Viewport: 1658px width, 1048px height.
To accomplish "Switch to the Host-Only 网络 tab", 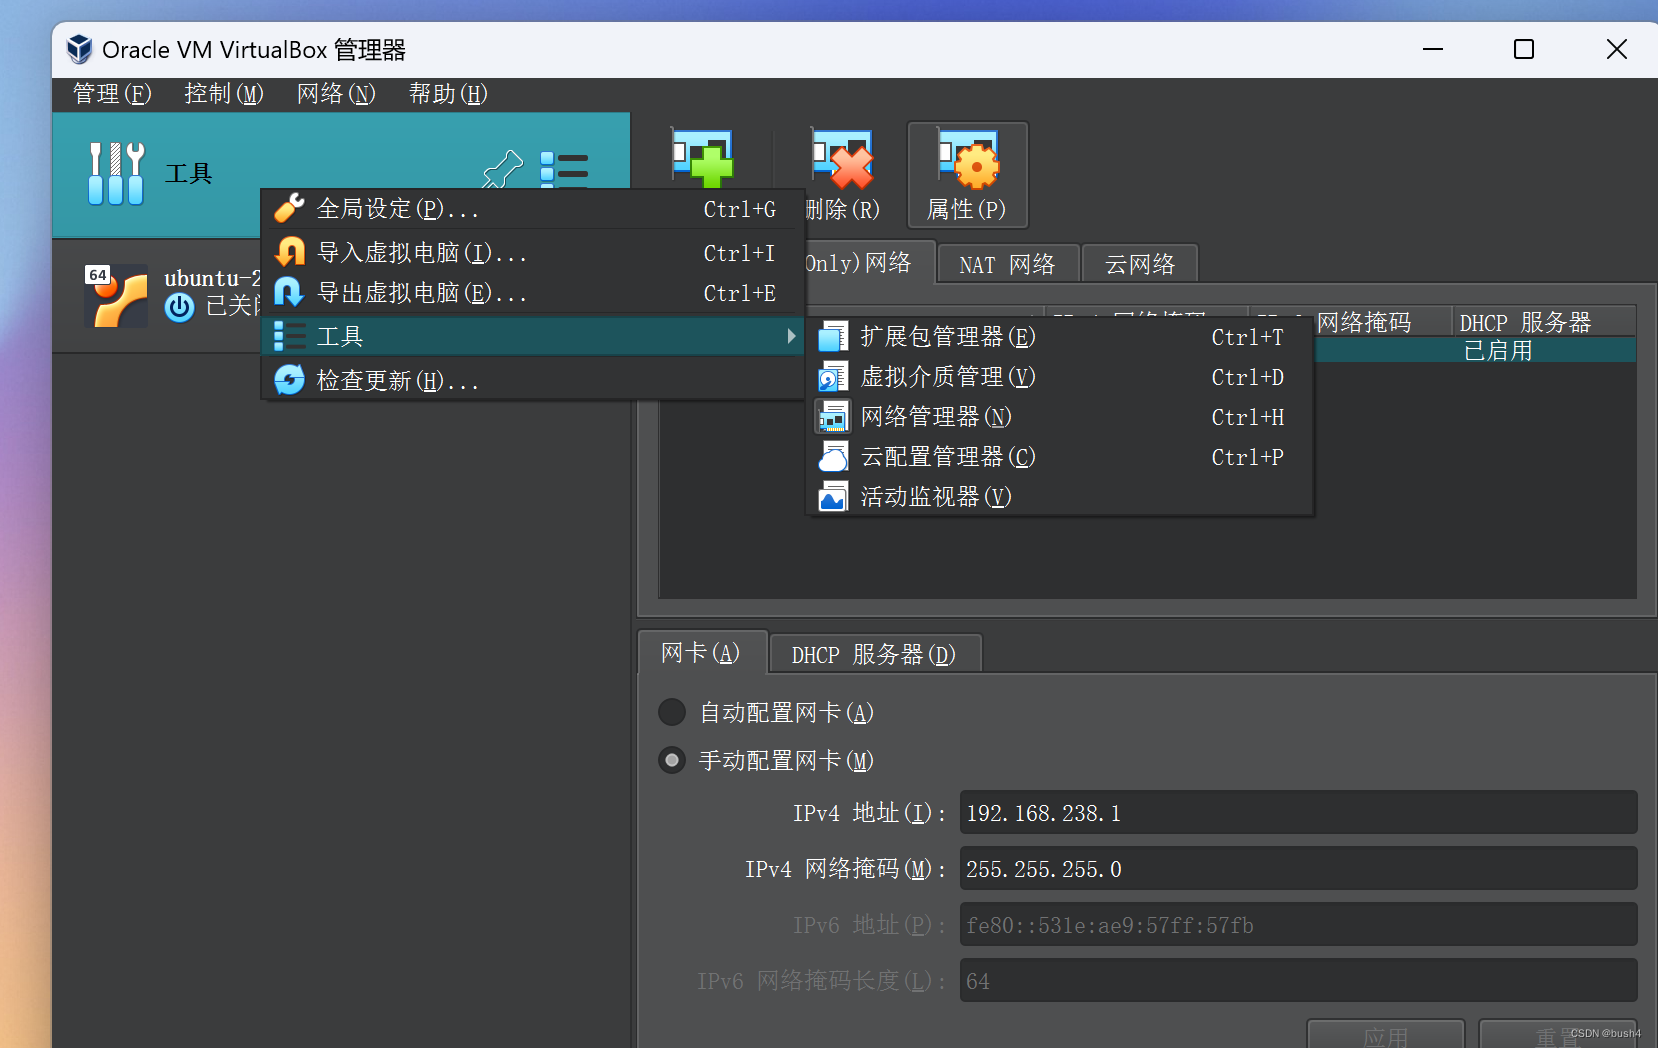I will point(868,262).
